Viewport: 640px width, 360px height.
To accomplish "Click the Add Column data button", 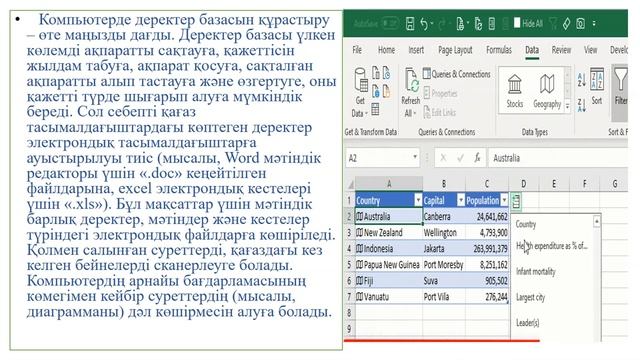I will click(516, 201).
